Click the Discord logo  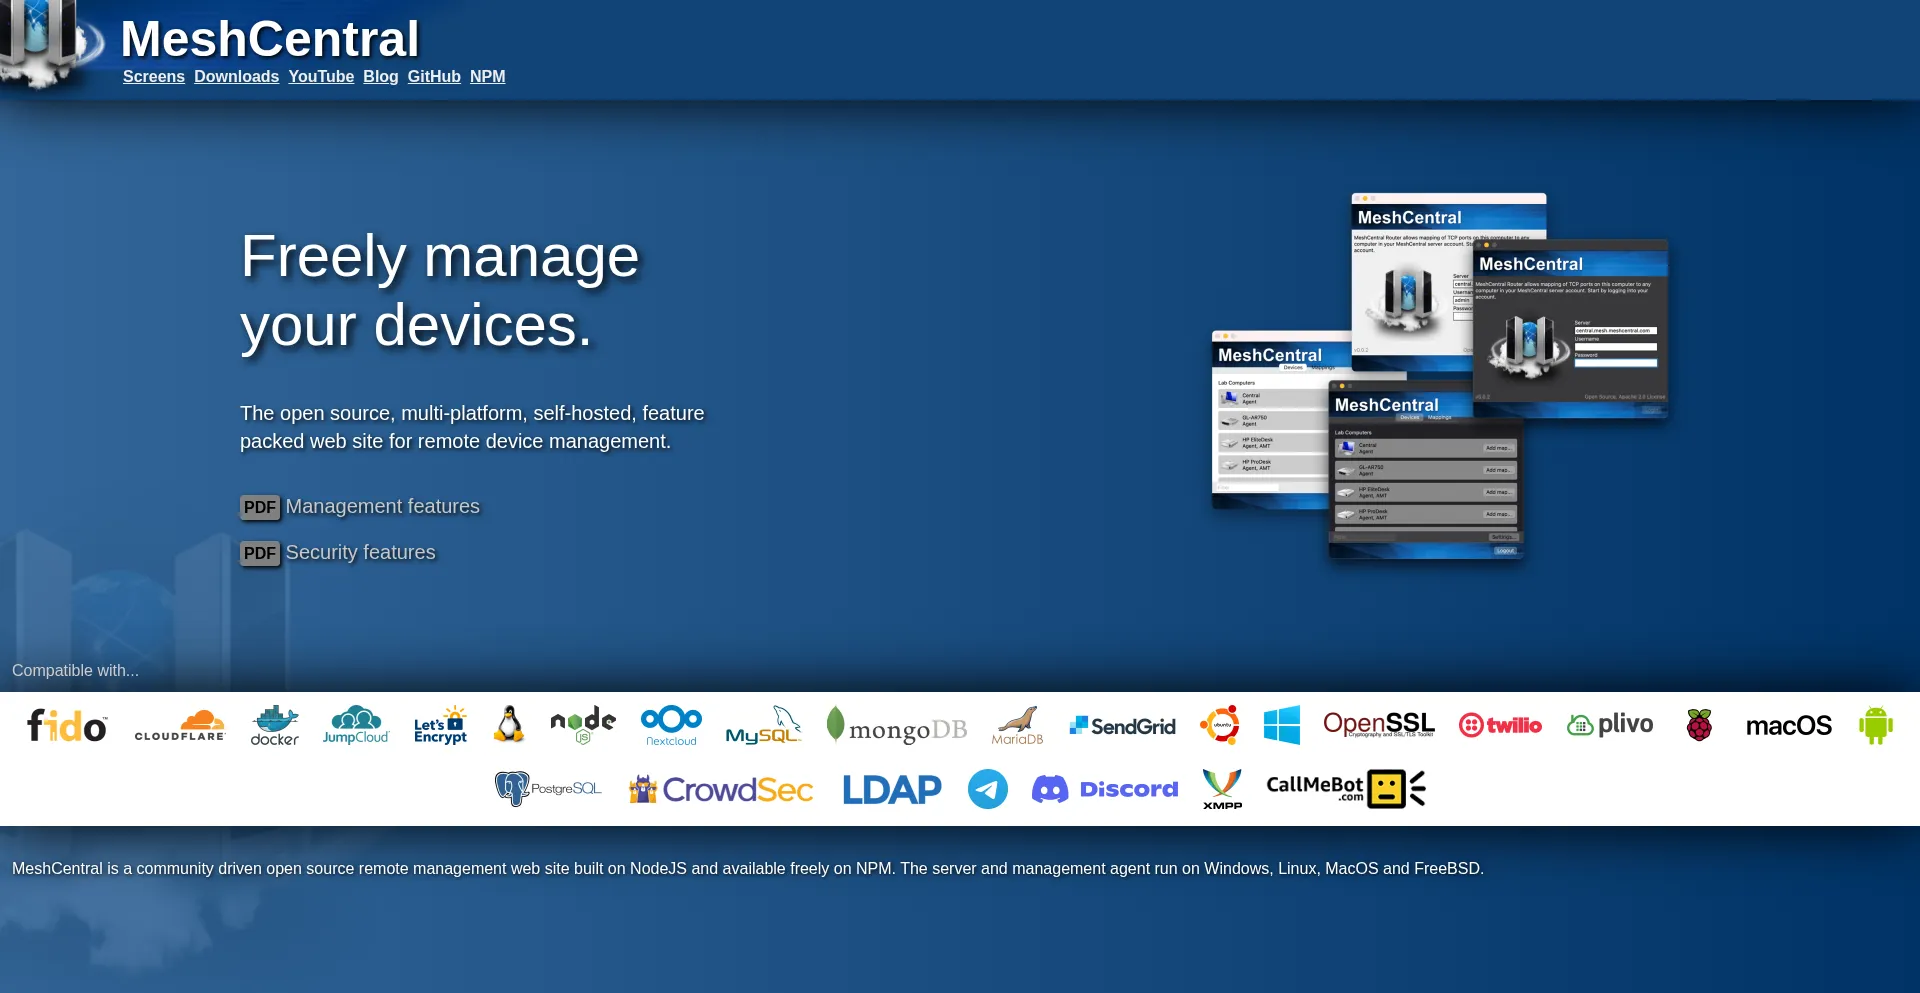click(1105, 789)
